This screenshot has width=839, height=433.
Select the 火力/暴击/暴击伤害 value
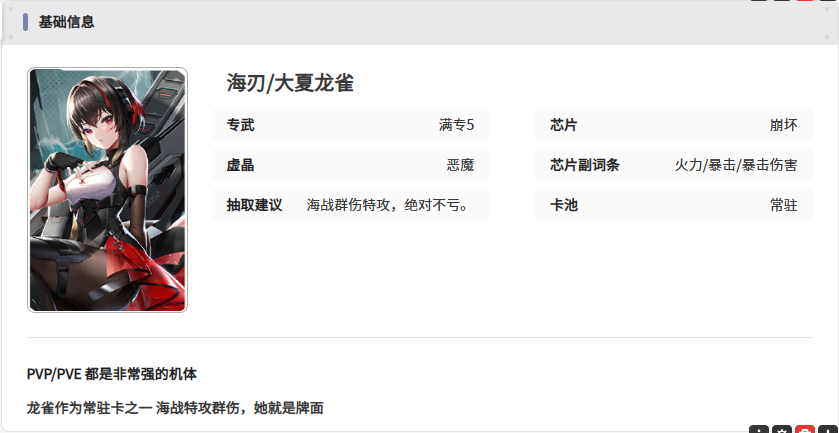(736, 165)
